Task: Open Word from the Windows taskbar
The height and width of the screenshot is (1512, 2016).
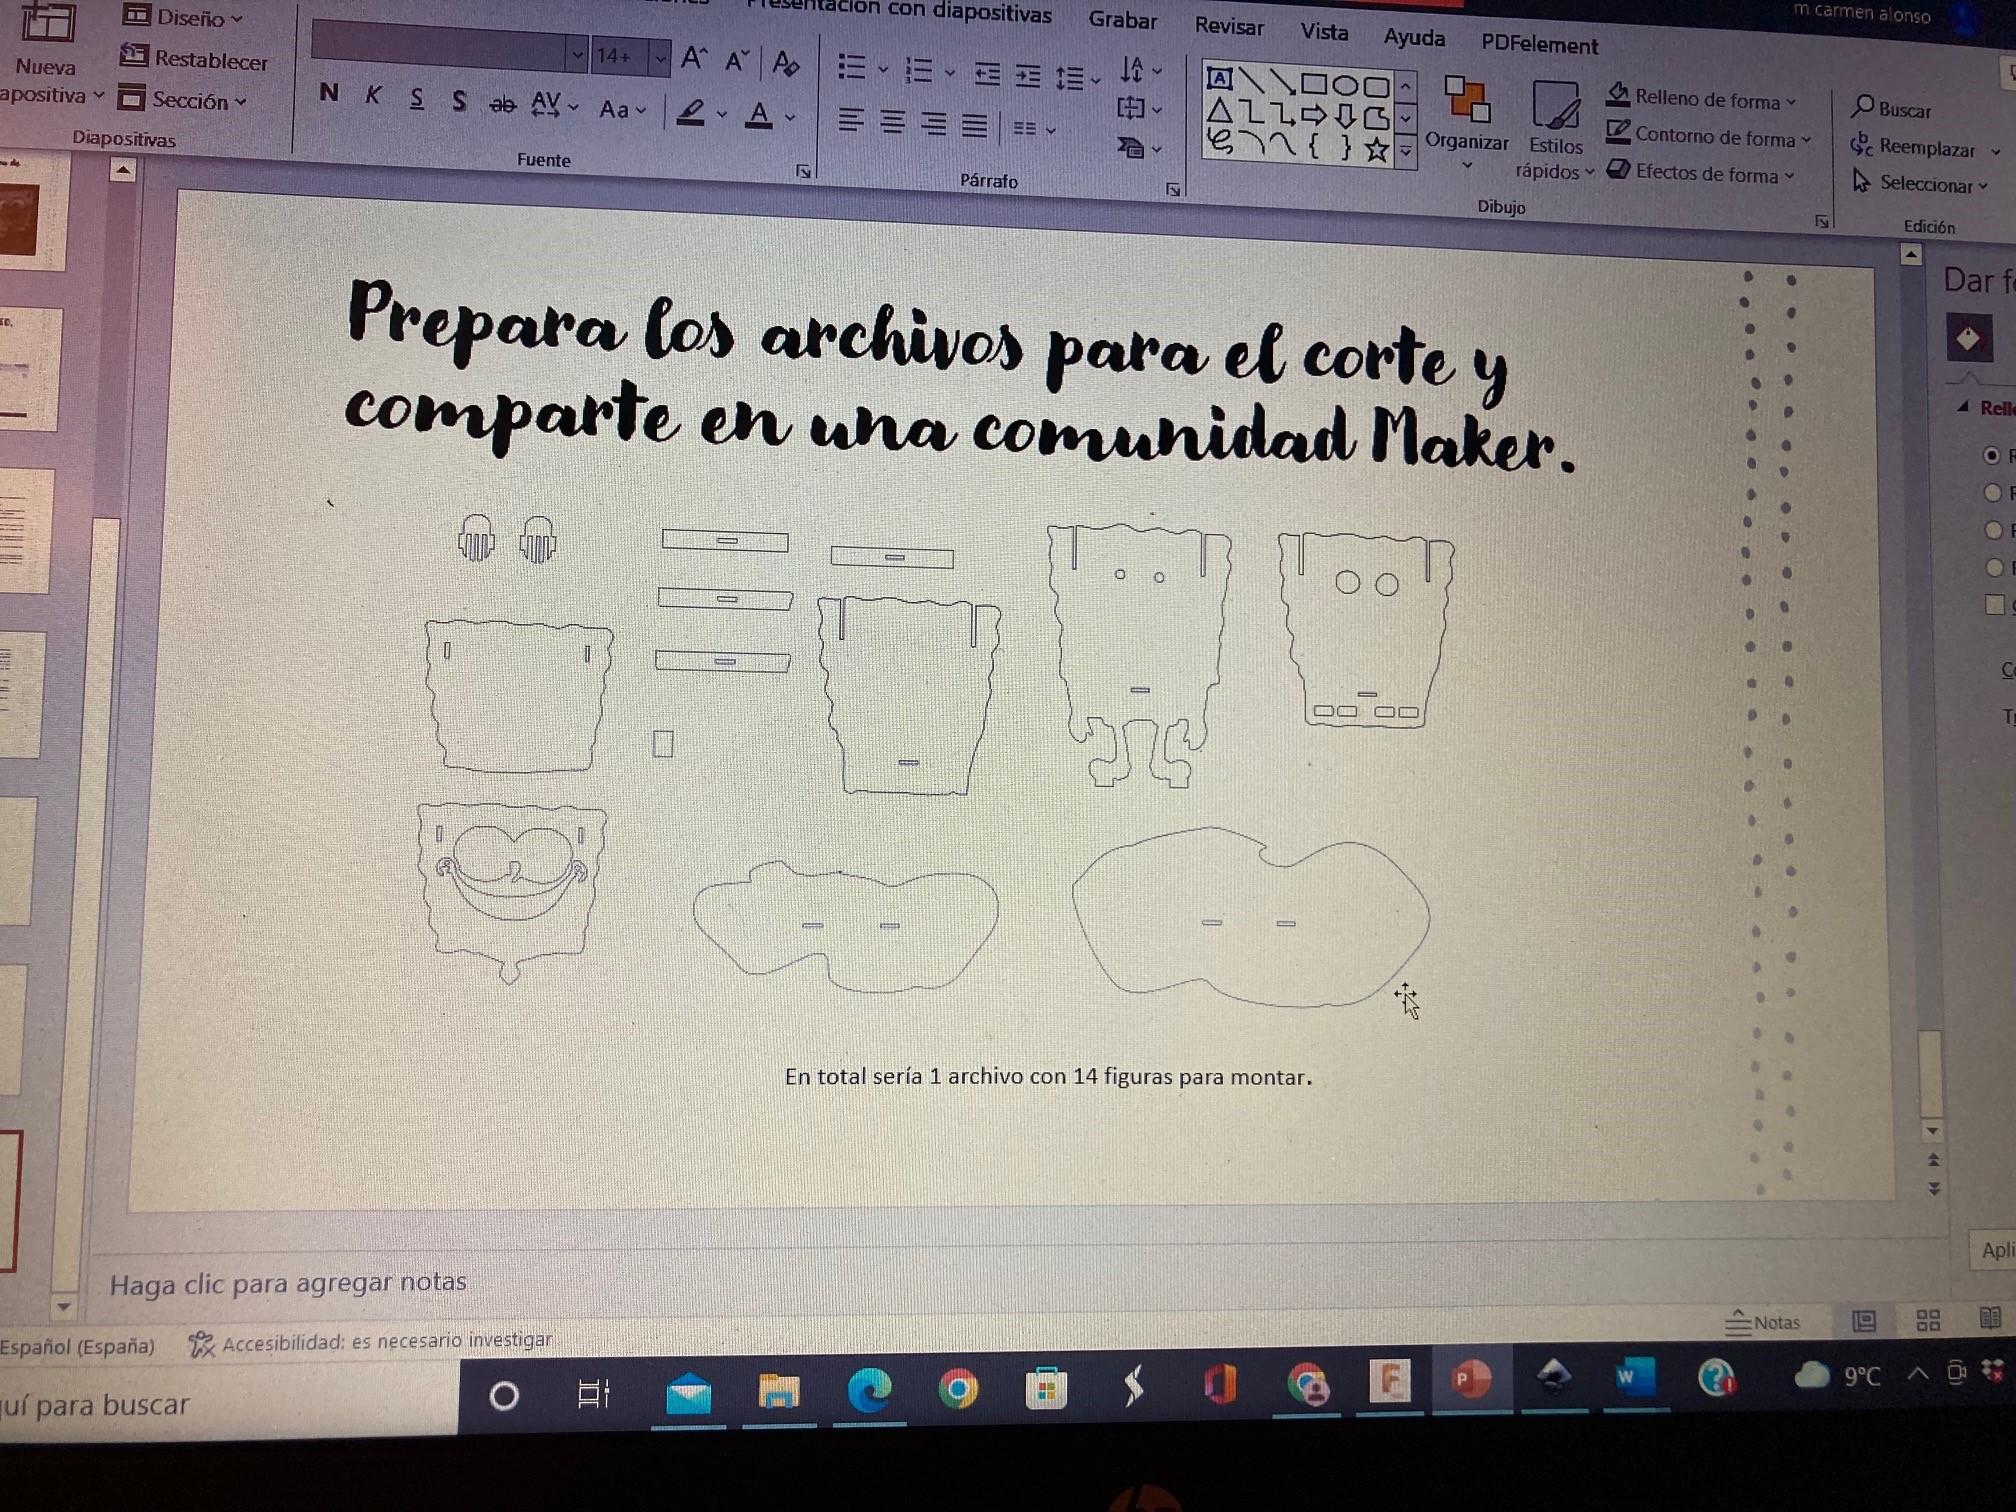Action: pos(1634,1377)
